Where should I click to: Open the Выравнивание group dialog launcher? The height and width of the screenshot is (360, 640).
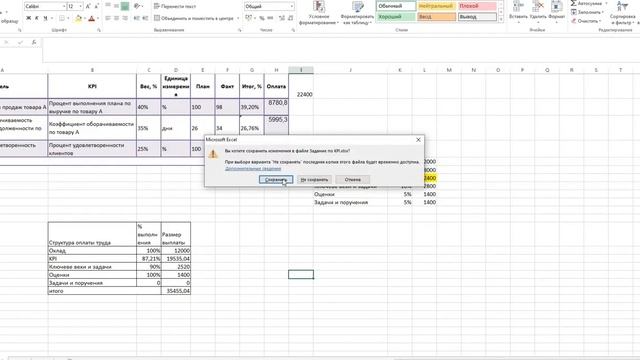point(240,30)
